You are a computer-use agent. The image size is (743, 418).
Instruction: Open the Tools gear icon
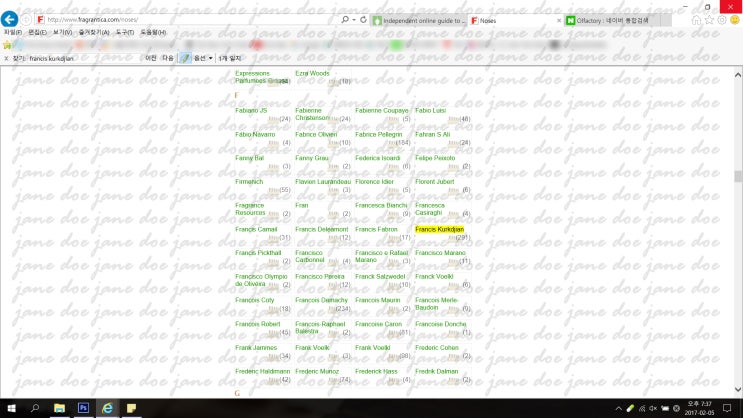pos(722,20)
